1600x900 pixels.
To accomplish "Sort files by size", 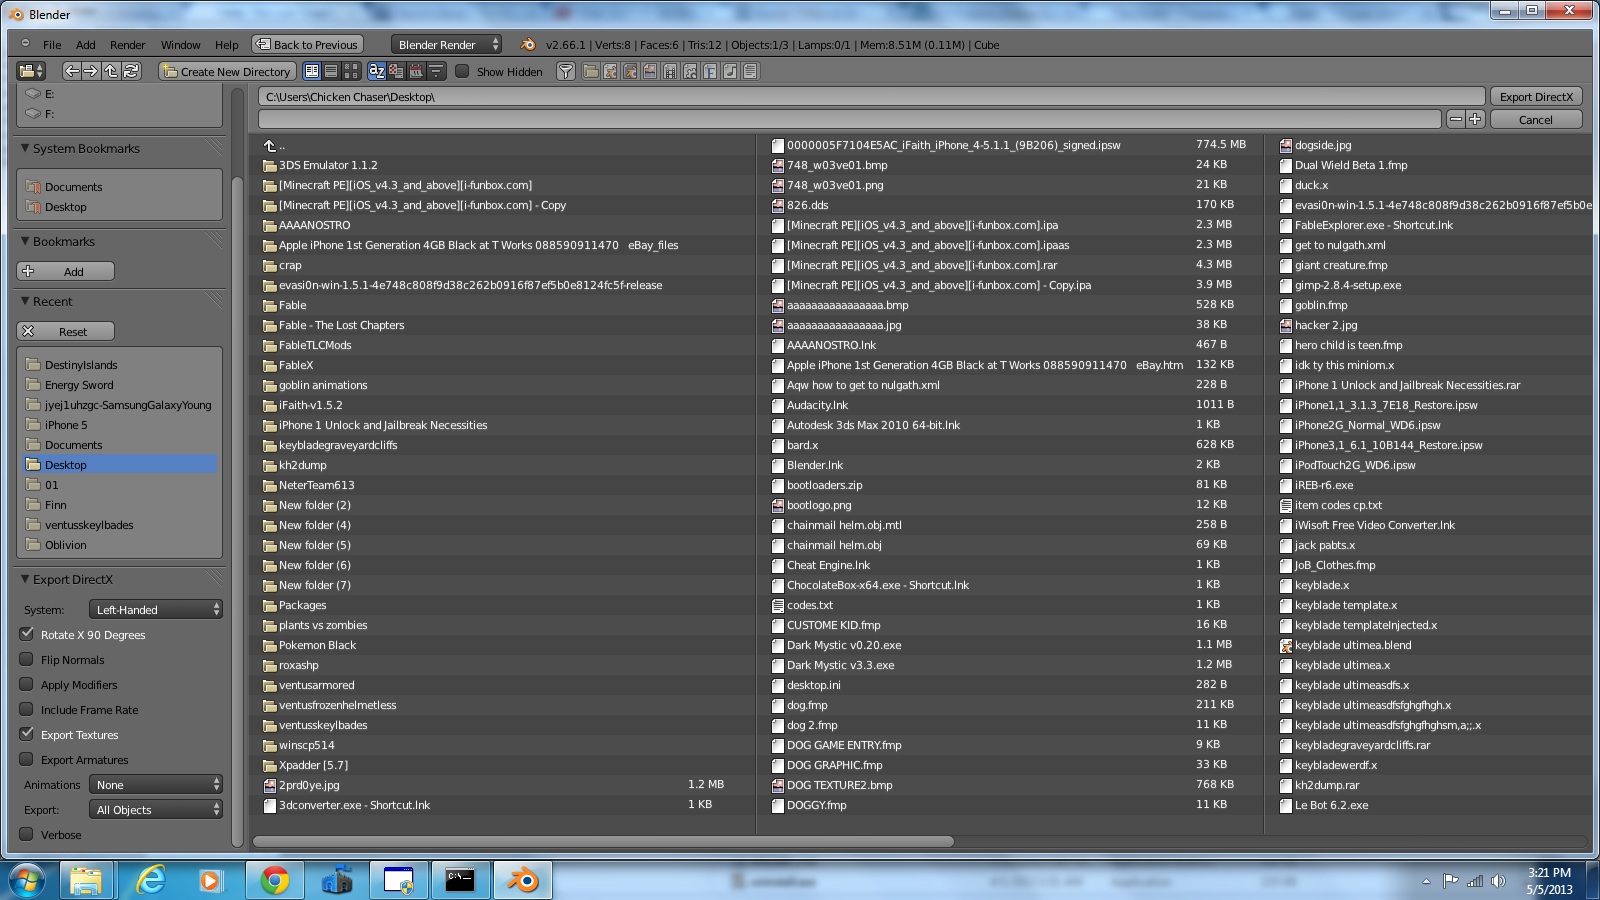I will (x=436, y=71).
